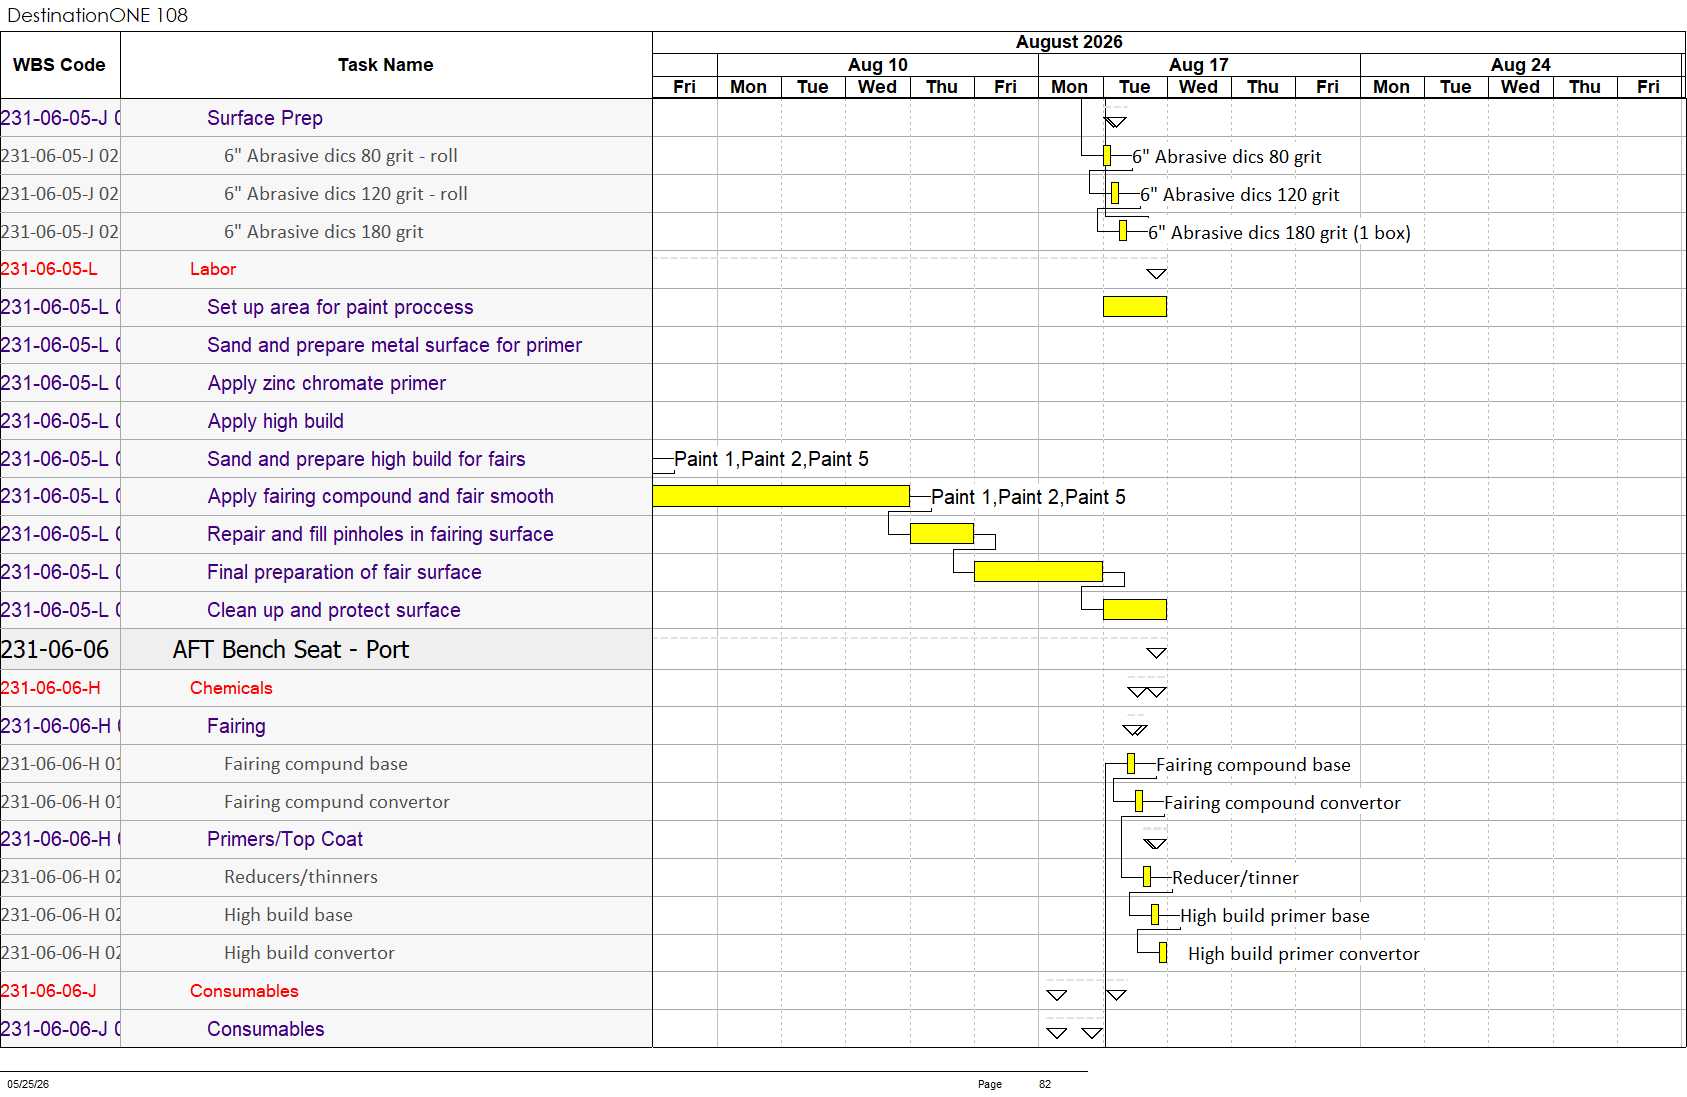Image resolution: width=1687 pixels, height=1097 pixels.
Task: Click the long yellow bar for Apply fairing compound
Action: [x=781, y=496]
